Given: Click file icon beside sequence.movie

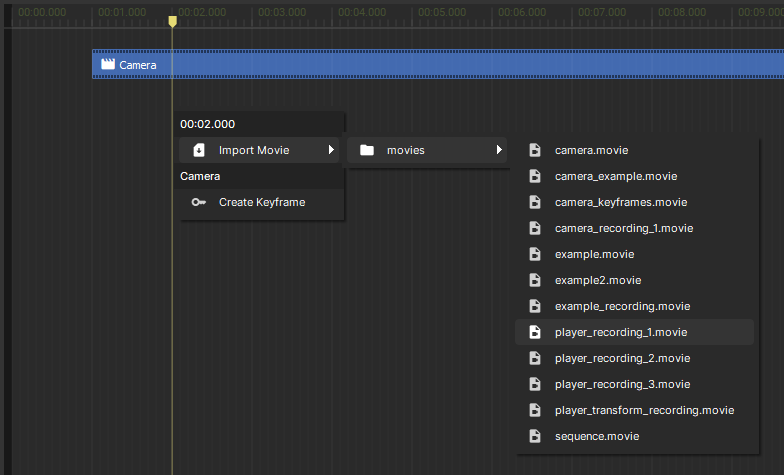Looking at the screenshot, I should [534, 436].
